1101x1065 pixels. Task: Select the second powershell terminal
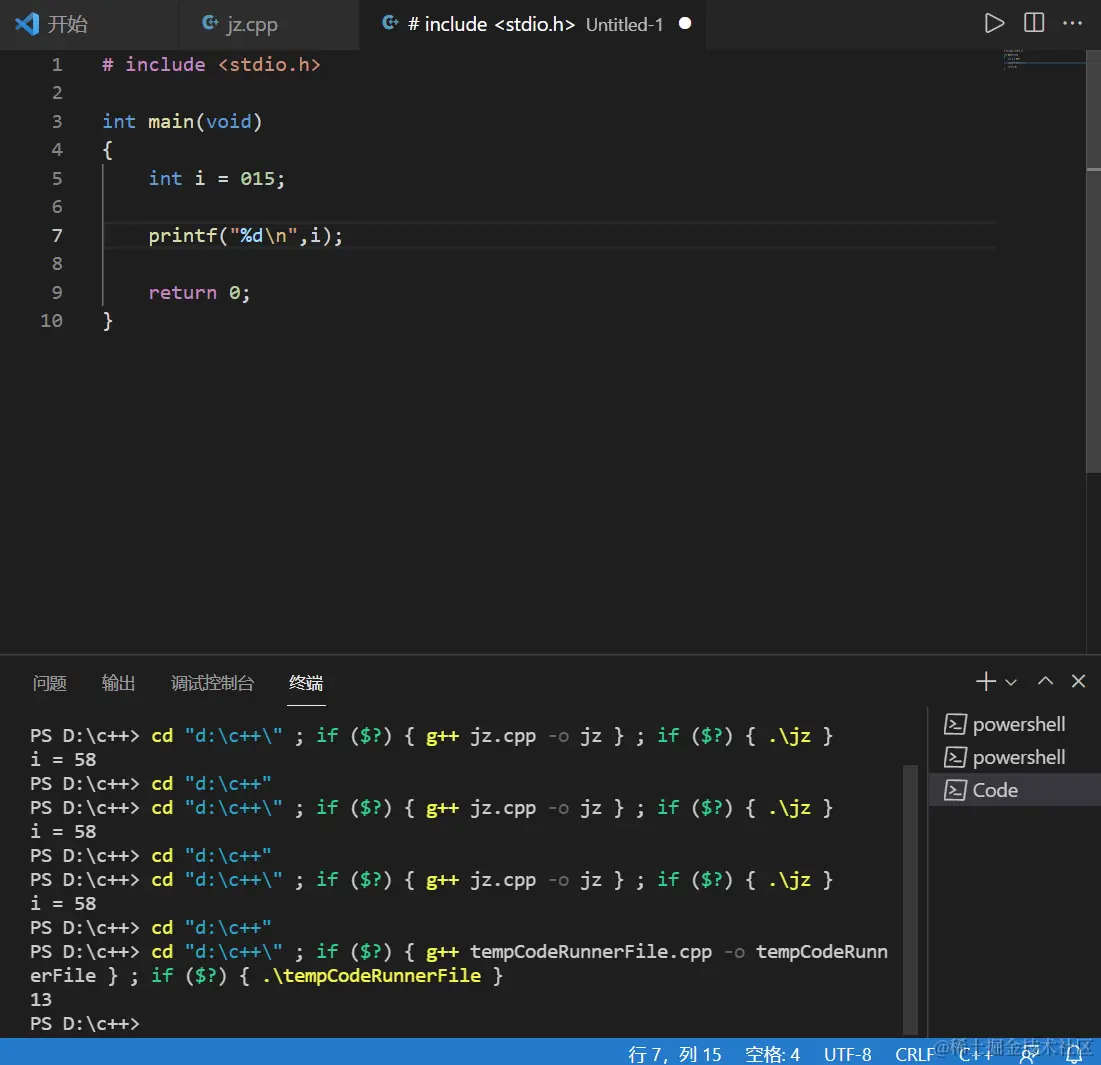tap(1015, 757)
